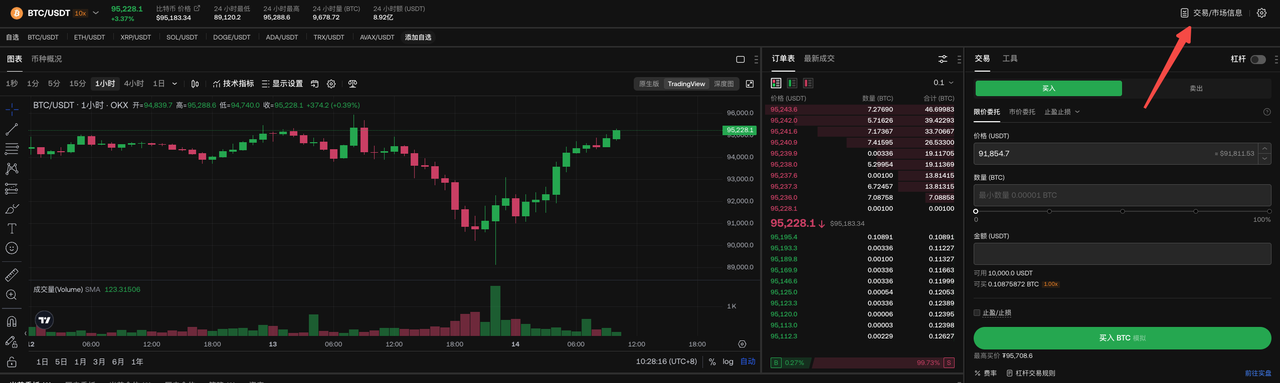Select the sell (卖出) side button
Viewport: 1280px width, 383px height.
[x=1196, y=88]
